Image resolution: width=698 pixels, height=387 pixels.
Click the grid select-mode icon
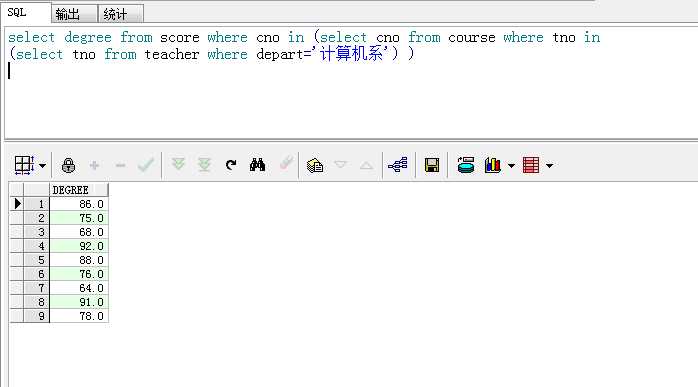(x=24, y=165)
